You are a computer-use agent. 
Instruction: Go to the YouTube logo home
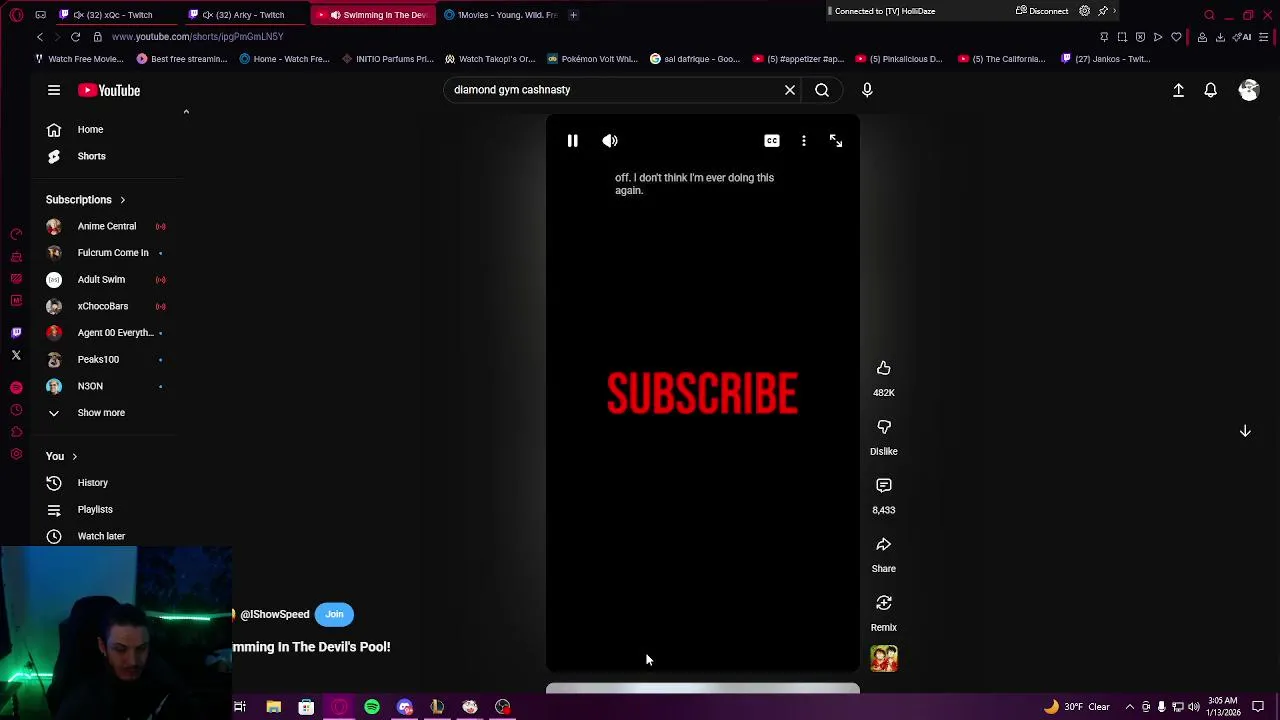(109, 90)
